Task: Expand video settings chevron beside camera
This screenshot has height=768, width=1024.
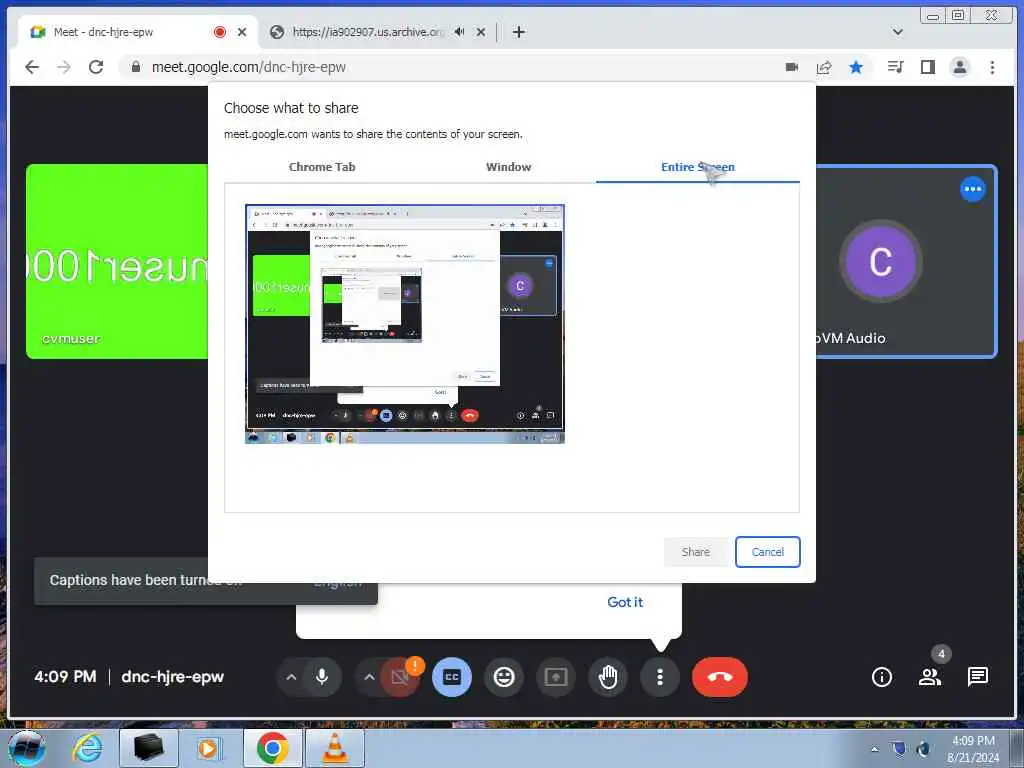Action: point(369,677)
